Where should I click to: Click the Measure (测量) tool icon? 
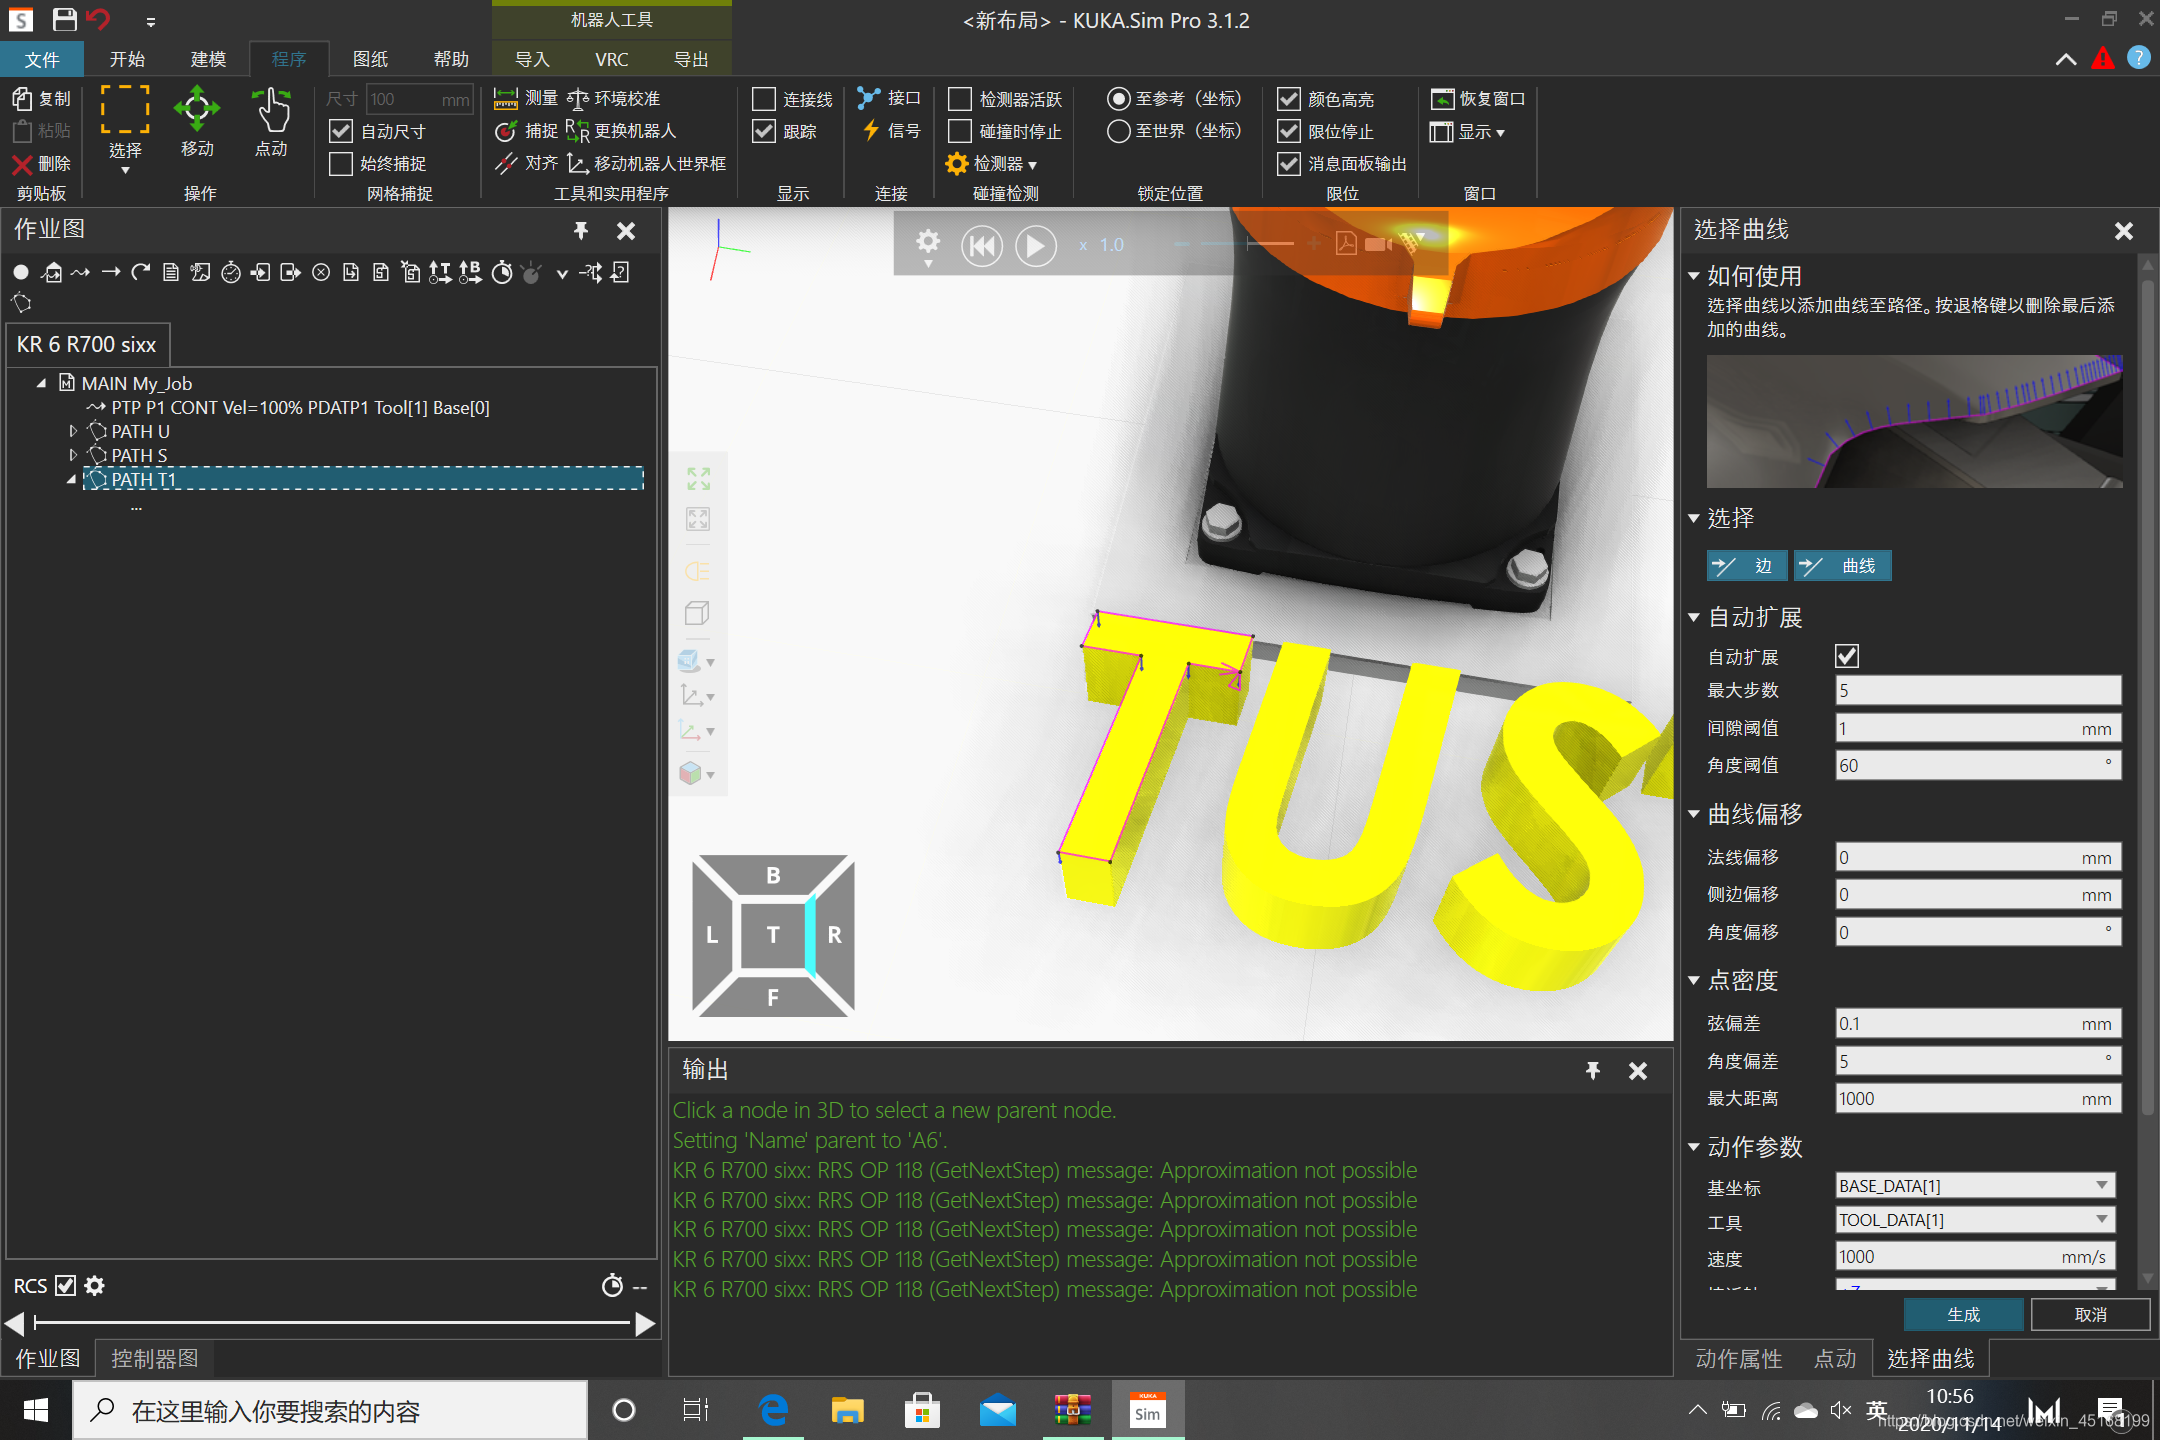[x=506, y=98]
